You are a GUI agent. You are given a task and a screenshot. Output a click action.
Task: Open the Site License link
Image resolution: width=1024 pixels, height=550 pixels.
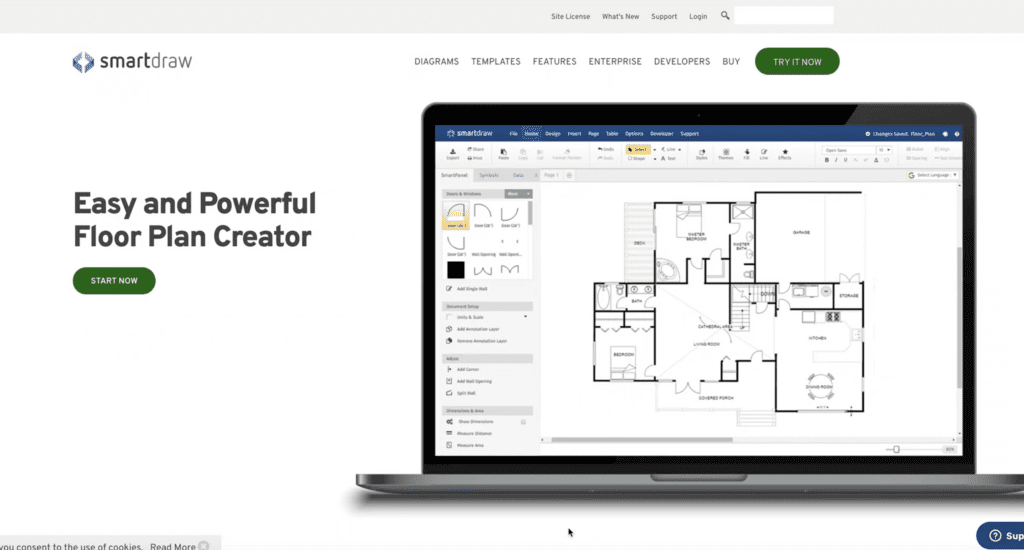tap(570, 16)
